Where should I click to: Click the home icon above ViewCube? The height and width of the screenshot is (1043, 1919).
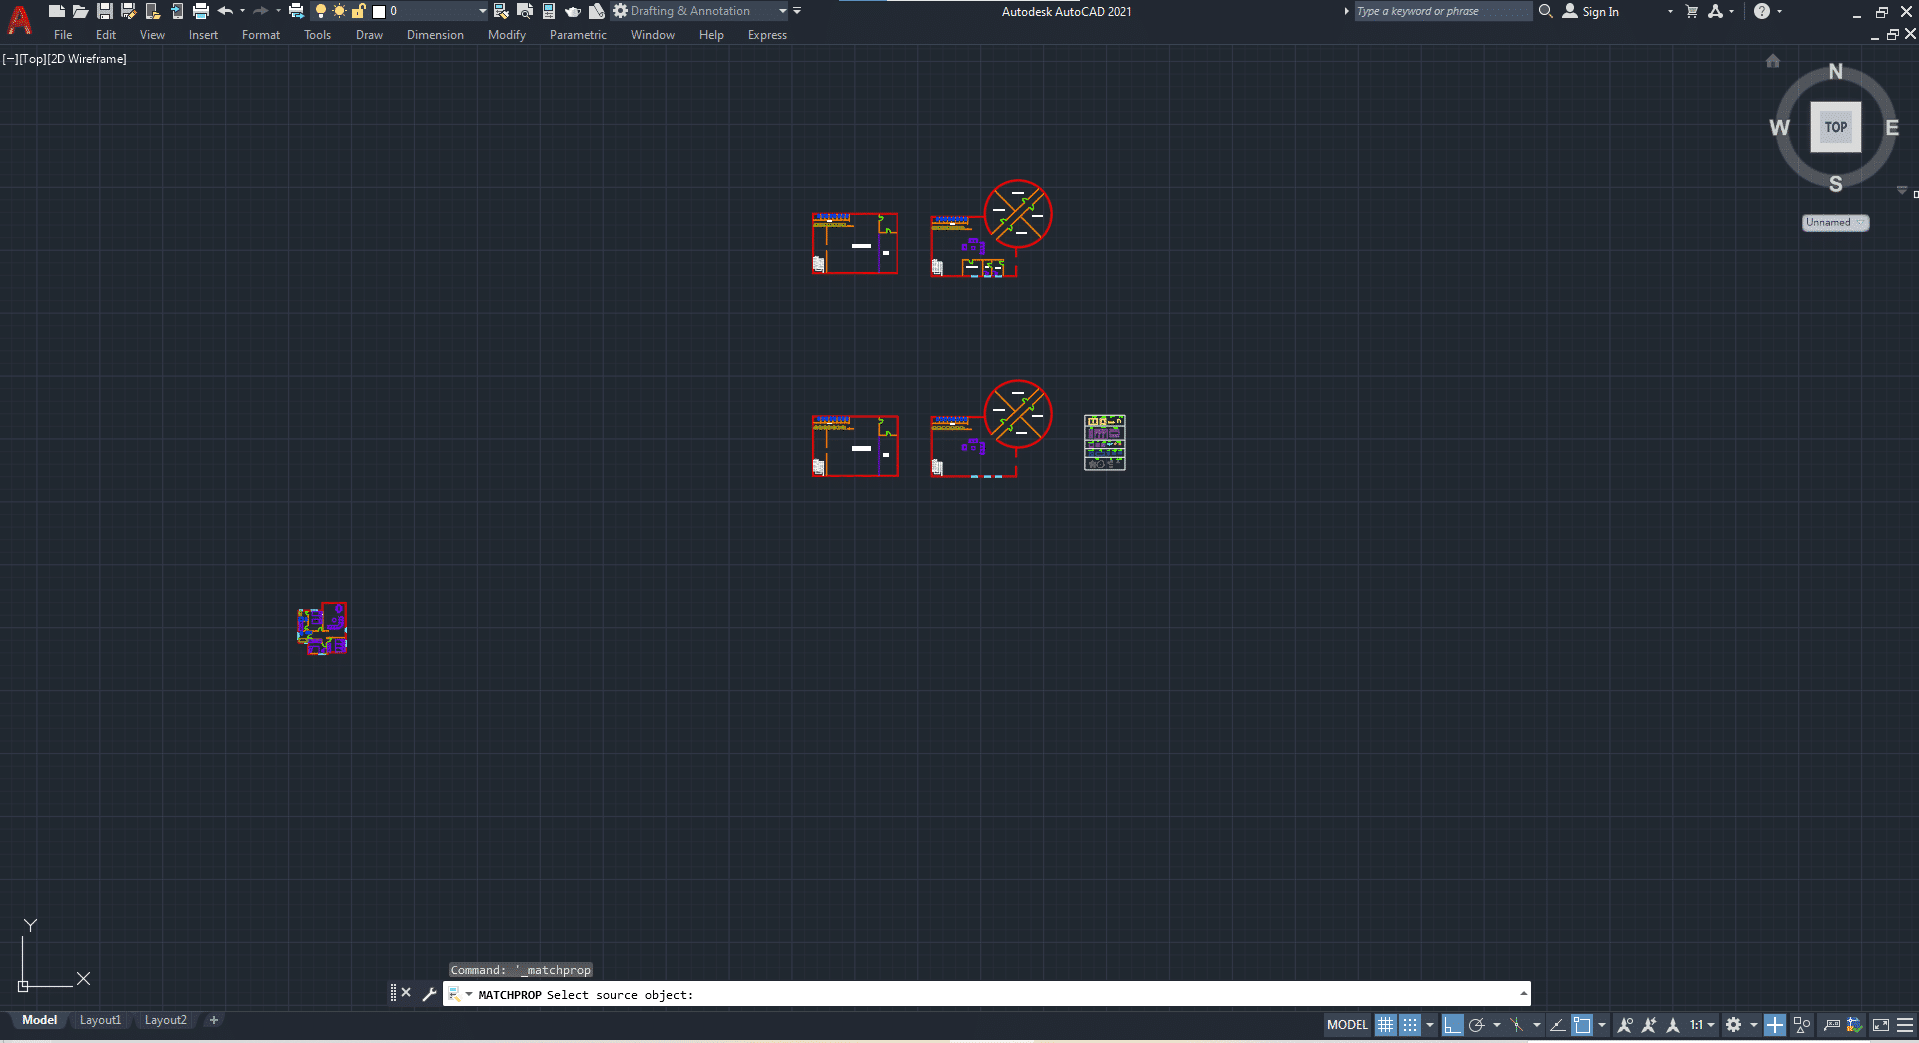click(1773, 61)
